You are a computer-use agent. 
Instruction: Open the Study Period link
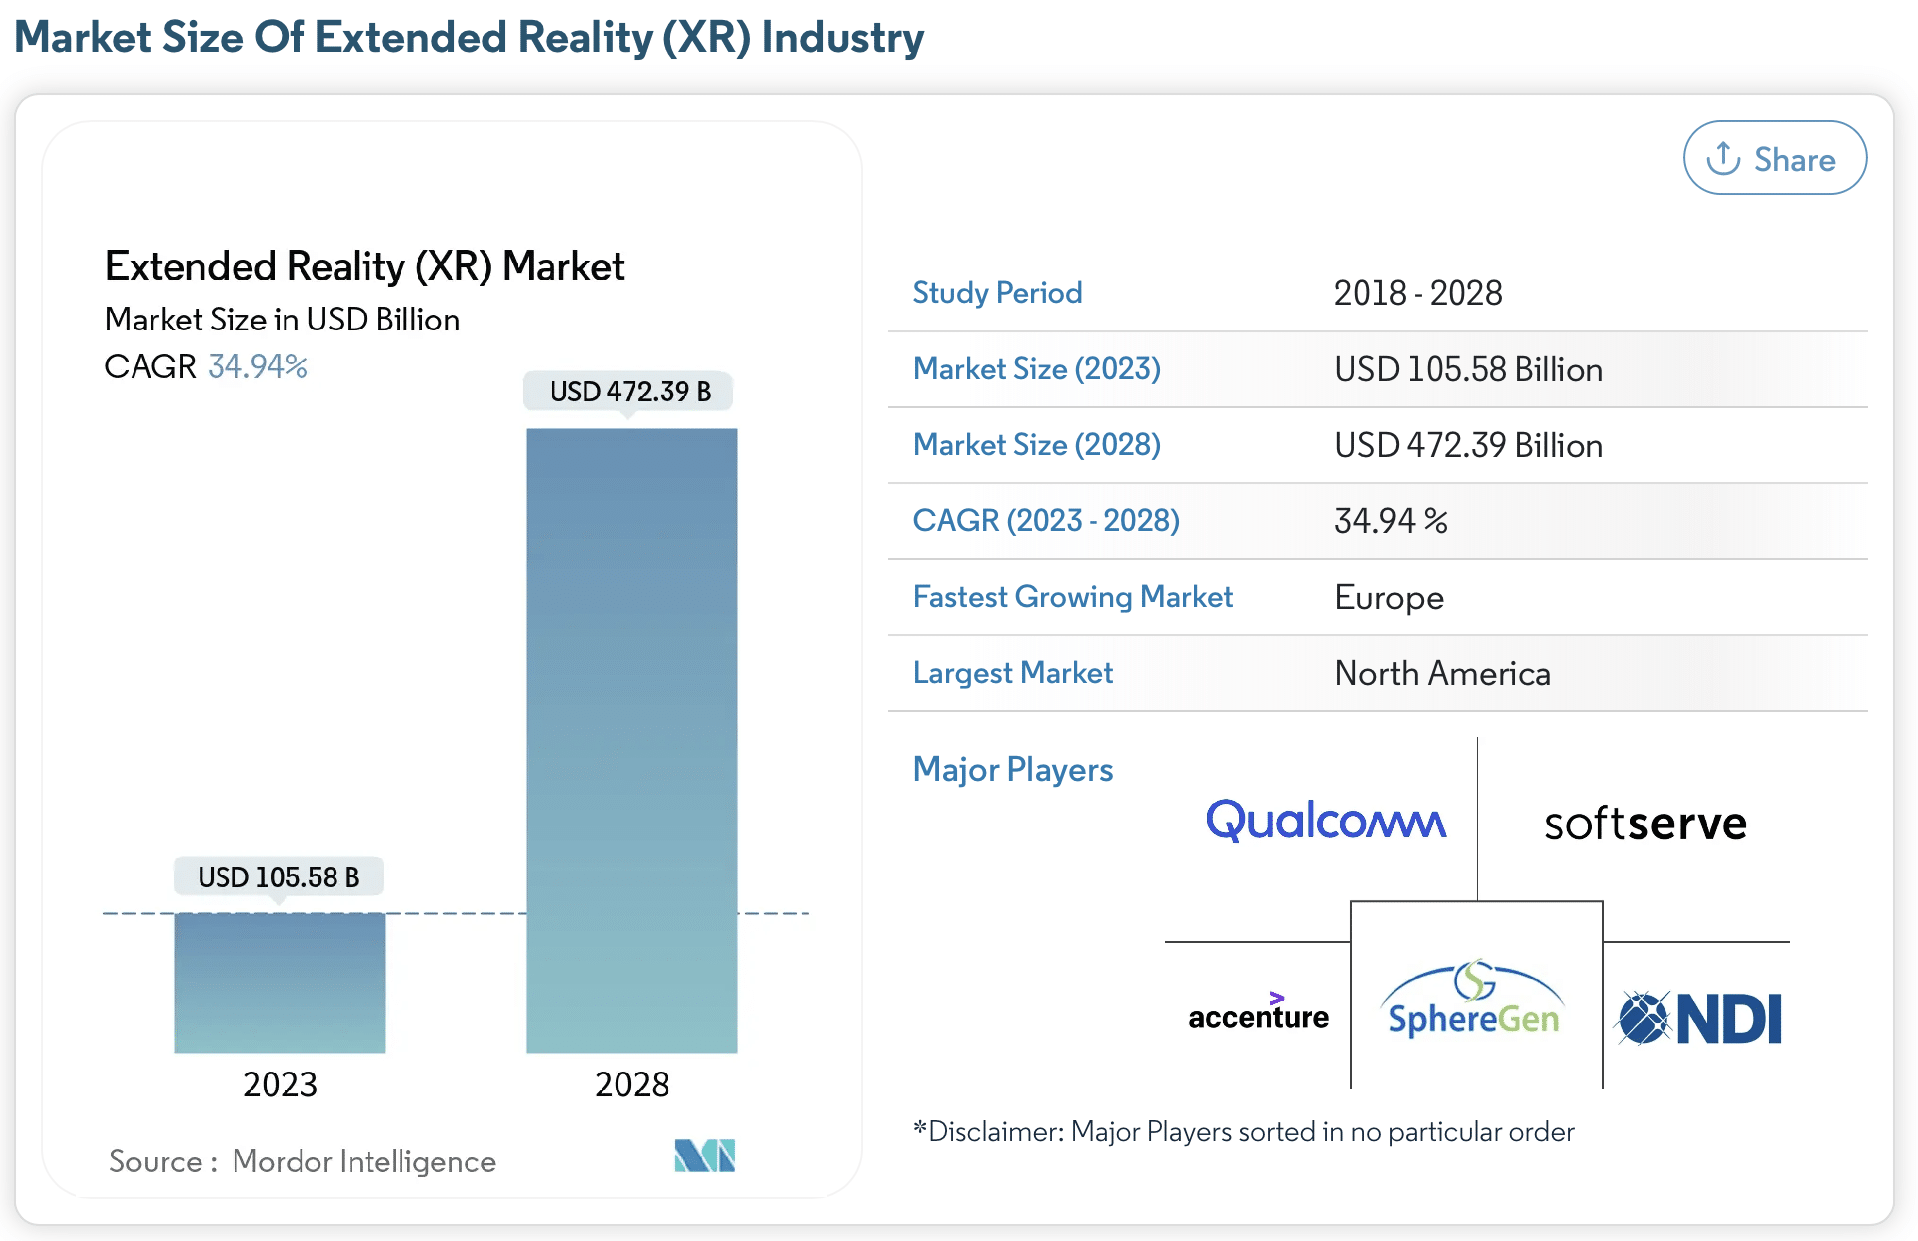(x=996, y=293)
